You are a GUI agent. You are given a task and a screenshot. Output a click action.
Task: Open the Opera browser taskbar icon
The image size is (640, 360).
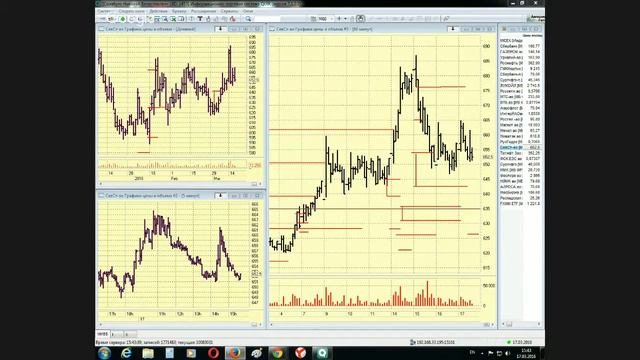point(213,353)
